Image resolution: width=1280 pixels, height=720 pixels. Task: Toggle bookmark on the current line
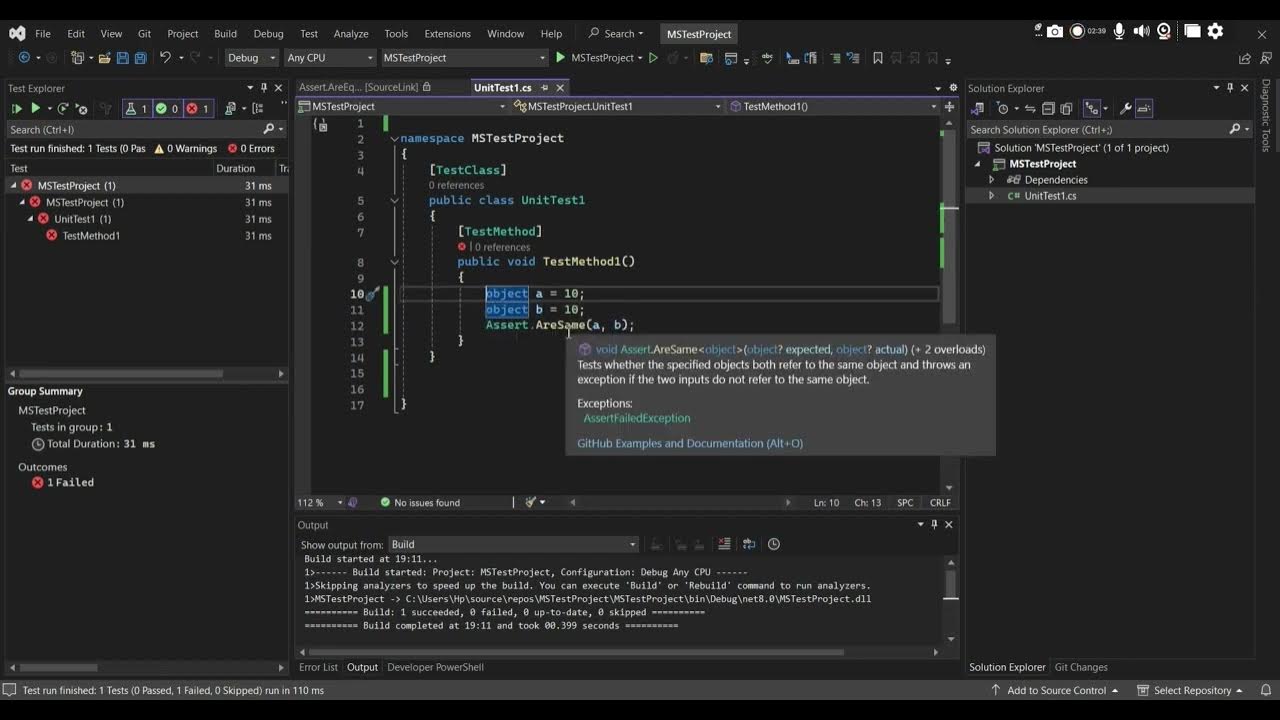(x=877, y=58)
